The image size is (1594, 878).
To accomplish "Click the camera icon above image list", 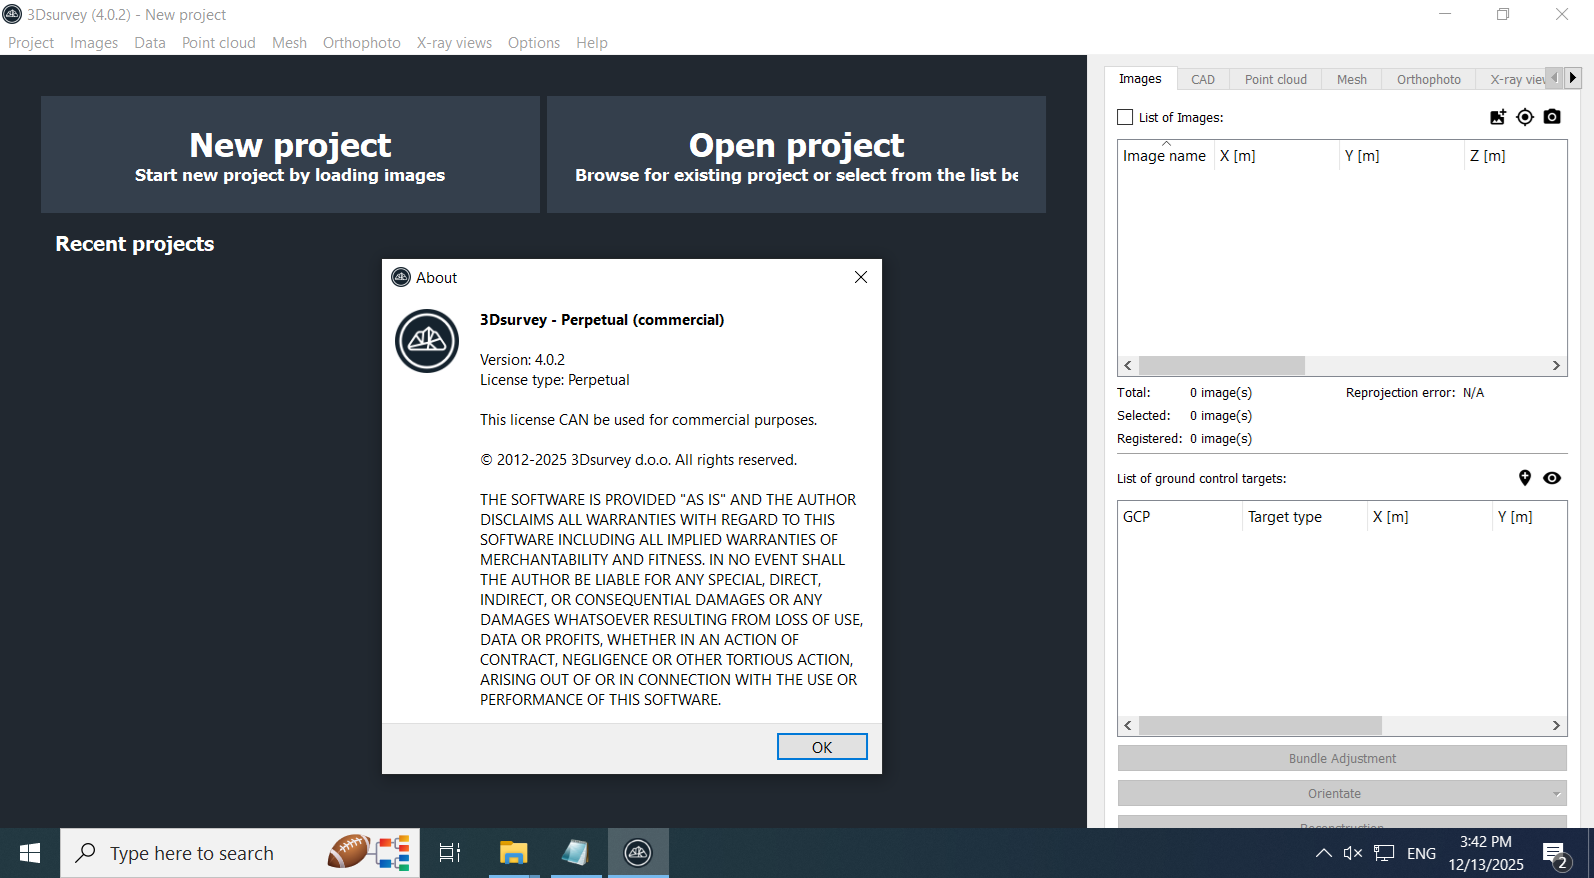I will pyautogui.click(x=1552, y=117).
